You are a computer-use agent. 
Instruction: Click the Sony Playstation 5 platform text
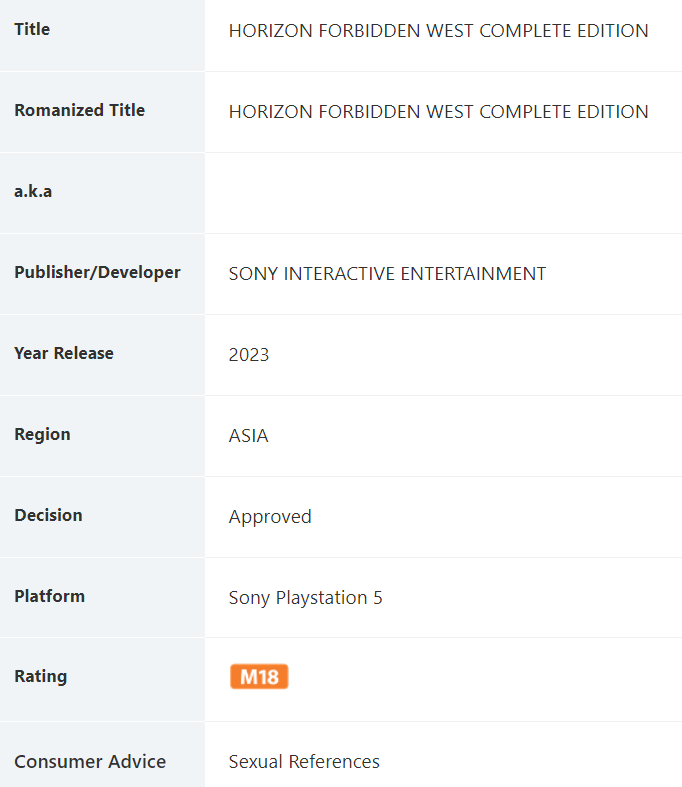pos(305,598)
